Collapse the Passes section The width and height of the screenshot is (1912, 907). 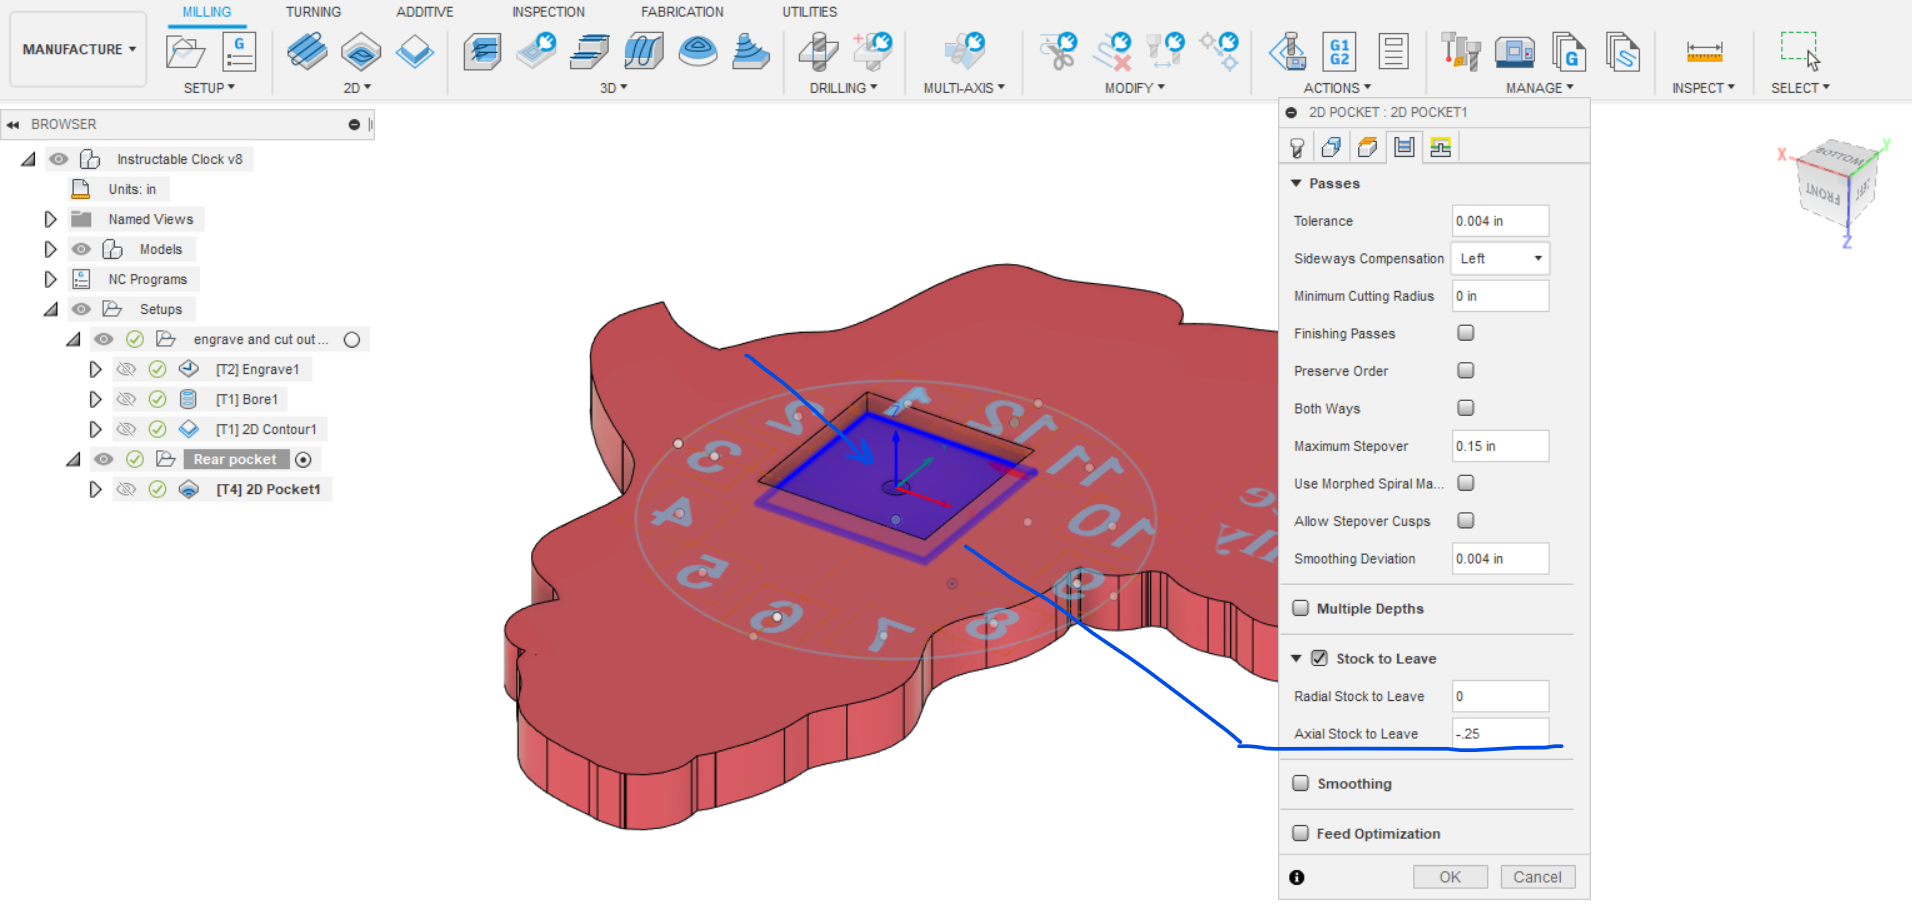tap(1296, 183)
